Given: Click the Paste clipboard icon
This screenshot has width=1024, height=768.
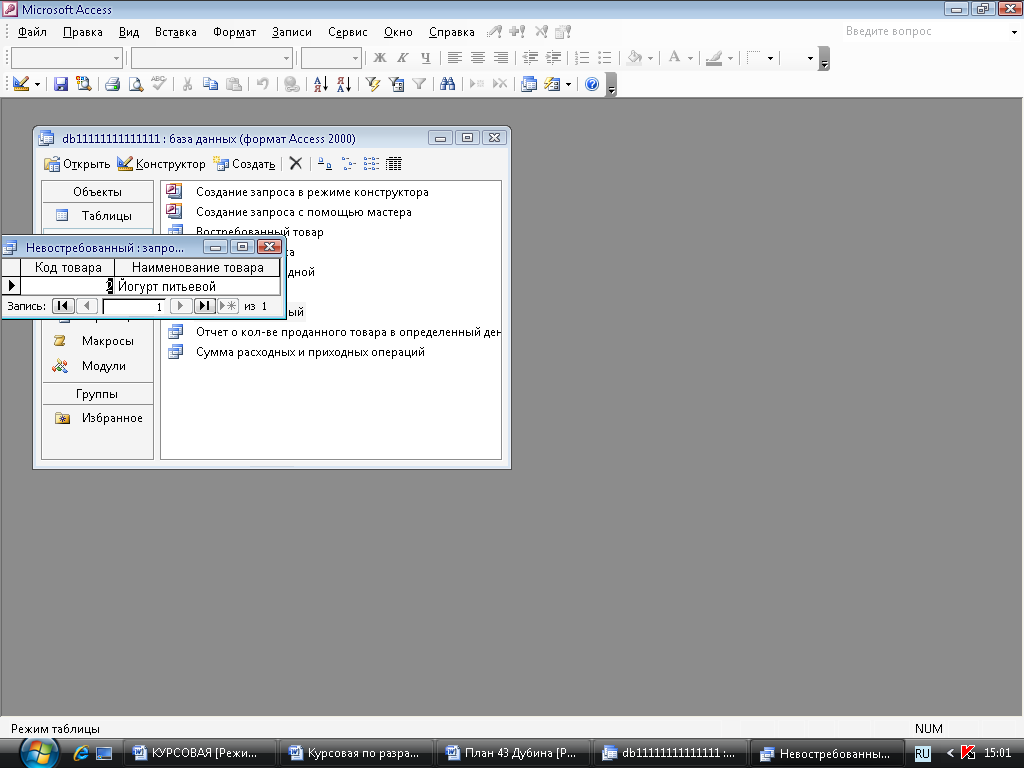Looking at the screenshot, I should point(234,84).
